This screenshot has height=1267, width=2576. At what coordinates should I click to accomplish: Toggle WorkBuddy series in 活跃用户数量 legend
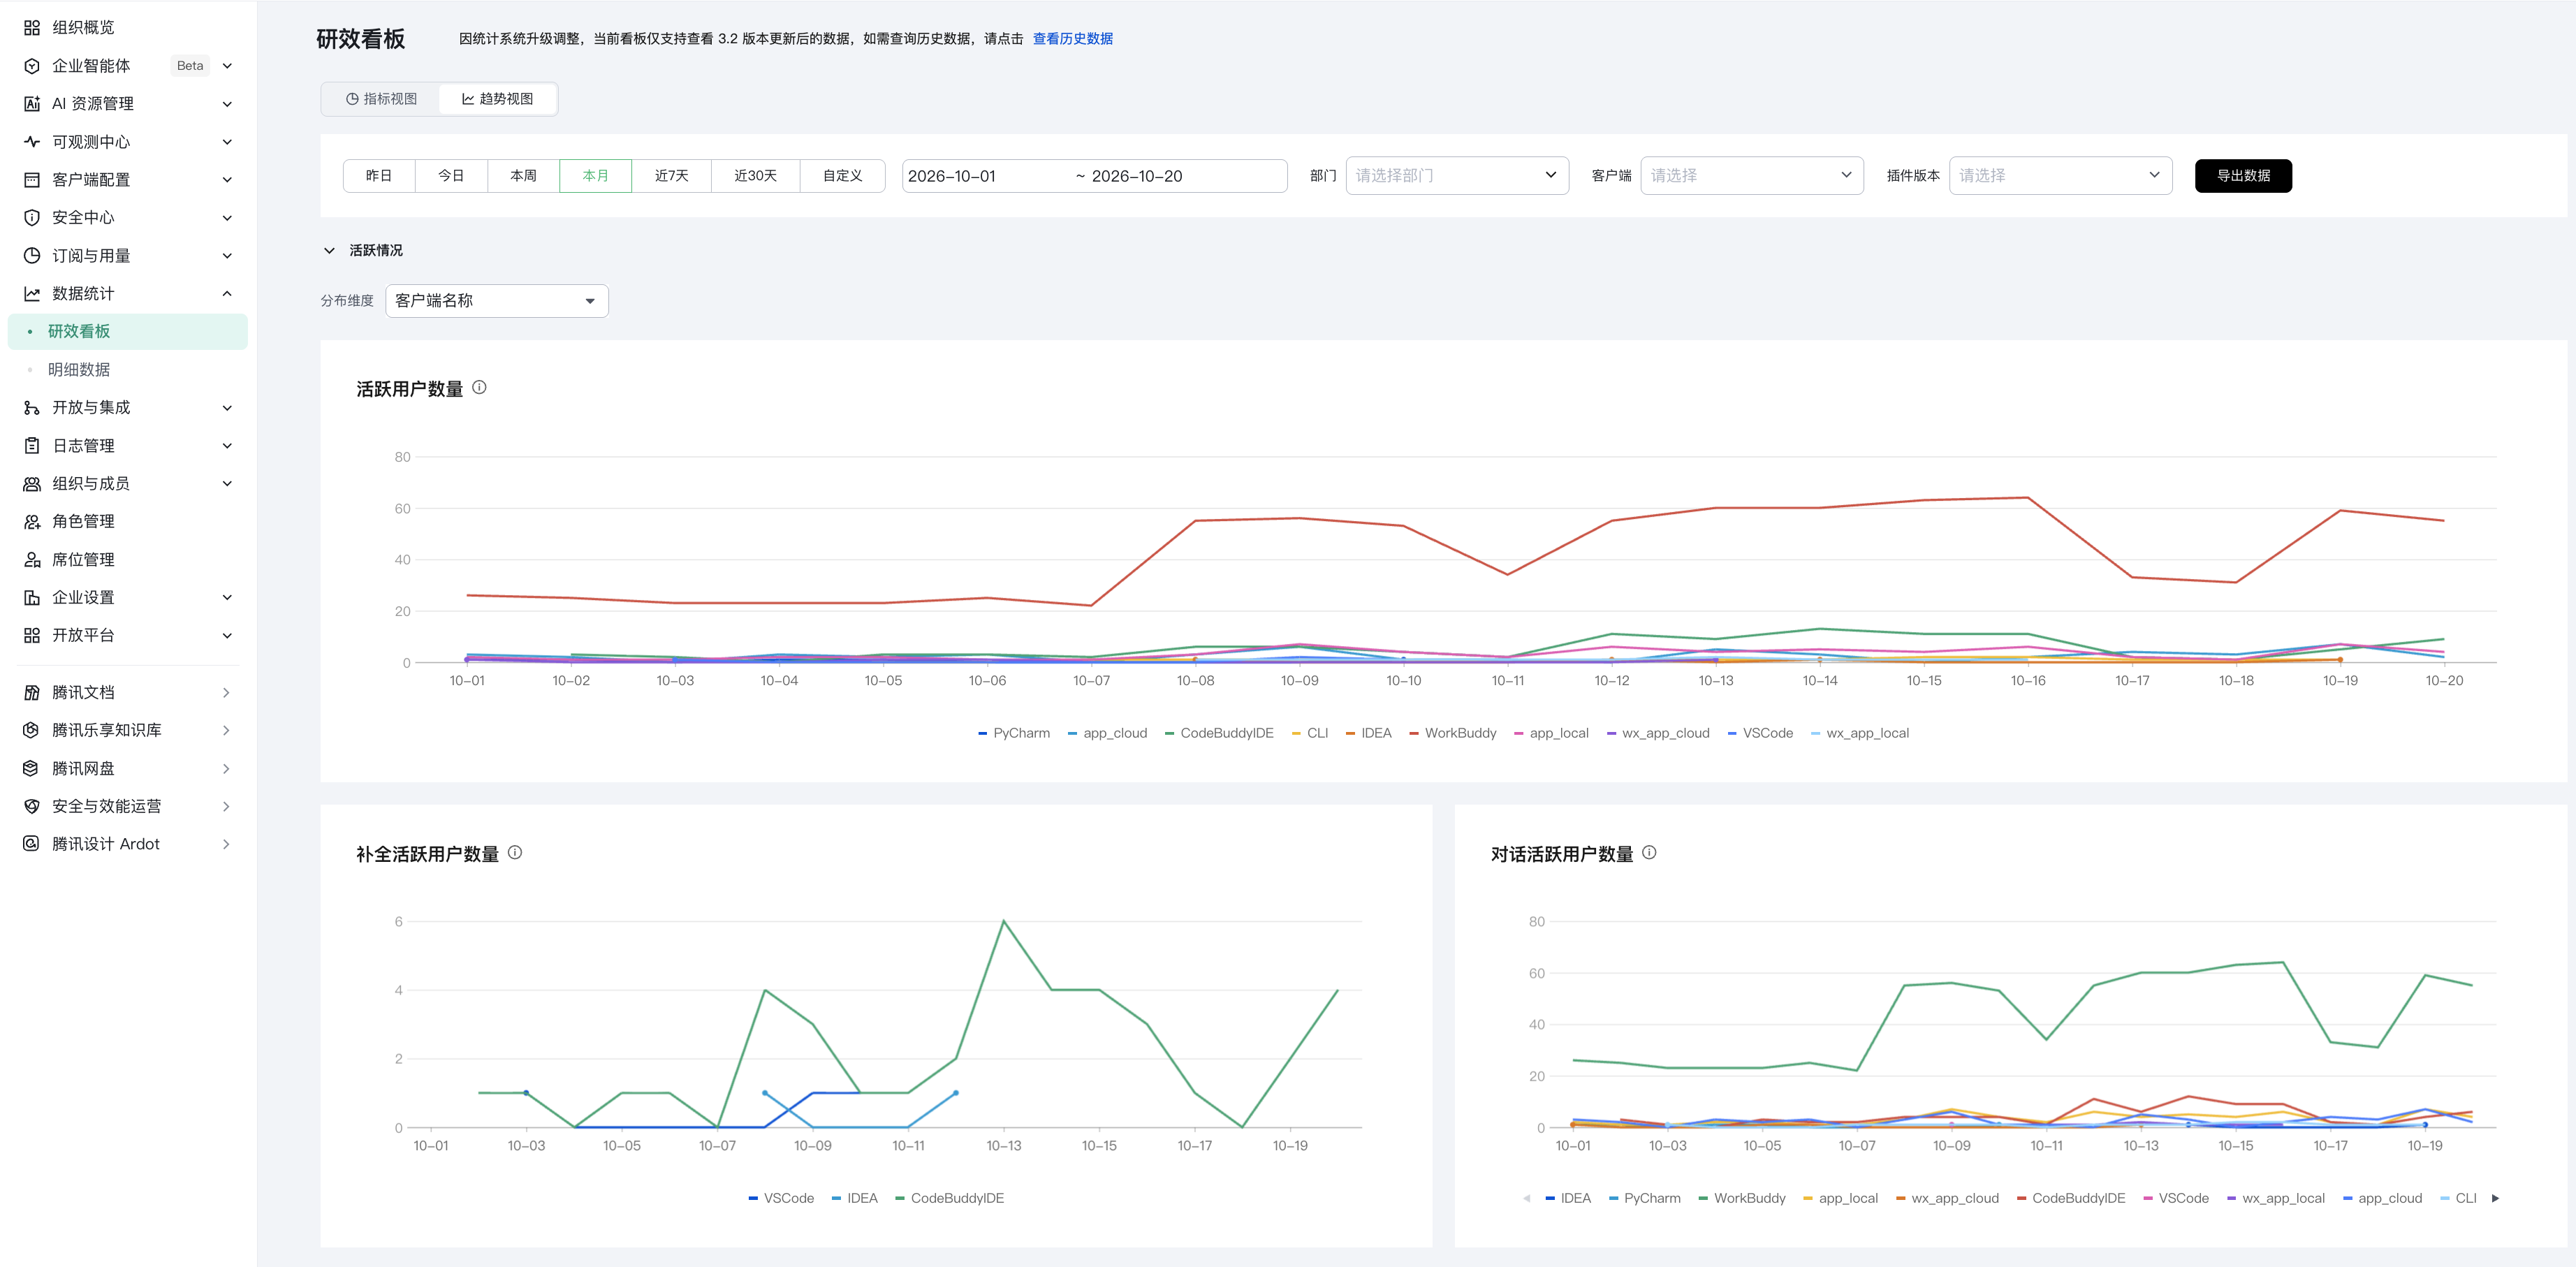click(1452, 733)
